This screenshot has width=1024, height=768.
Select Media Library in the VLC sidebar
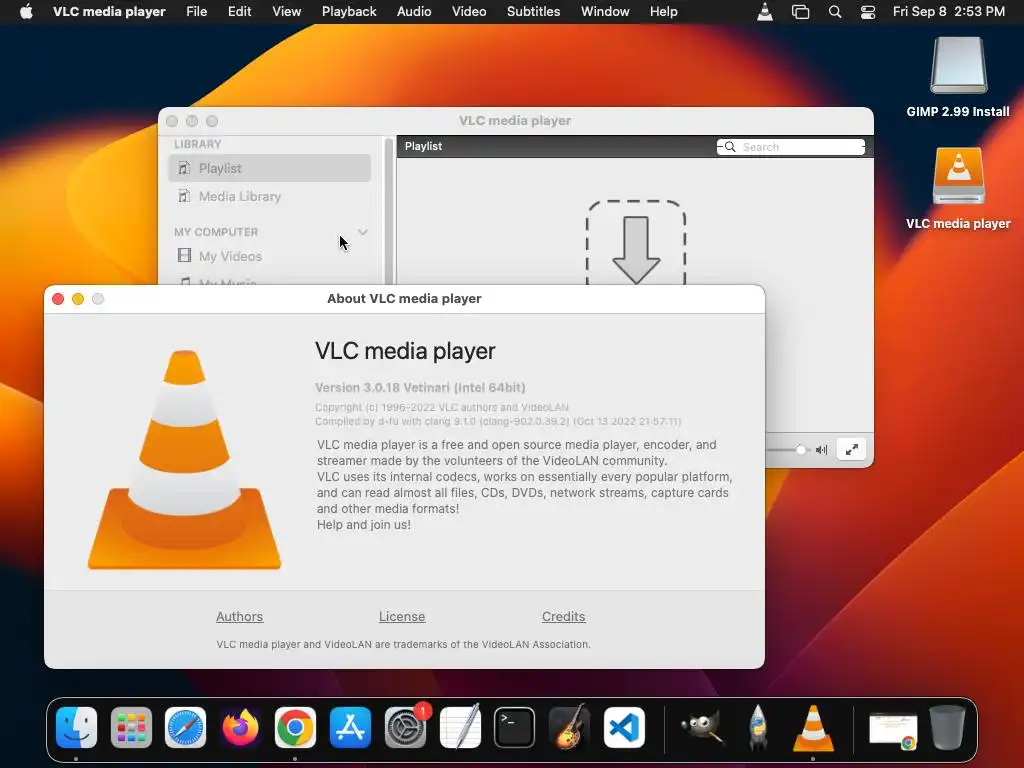[x=269, y=197]
